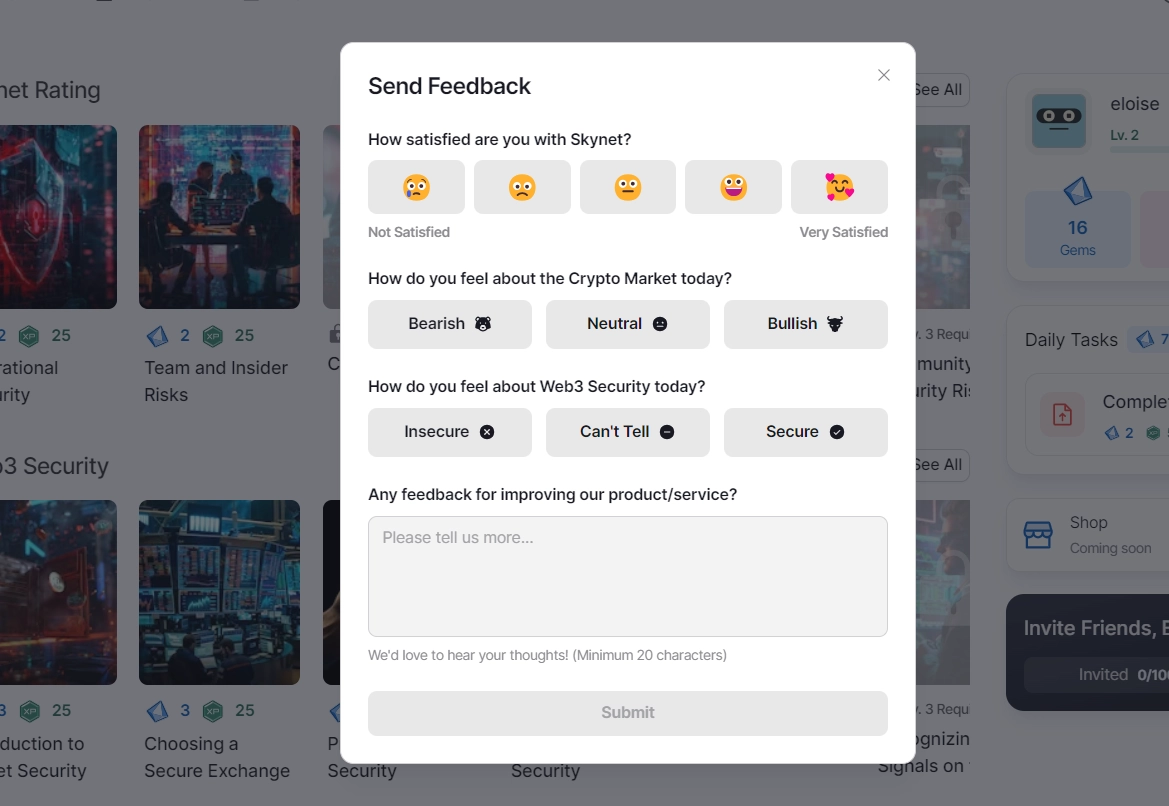The height and width of the screenshot is (806, 1169).
Task: Choose Can't Tell for Web3 Security
Action: click(628, 432)
